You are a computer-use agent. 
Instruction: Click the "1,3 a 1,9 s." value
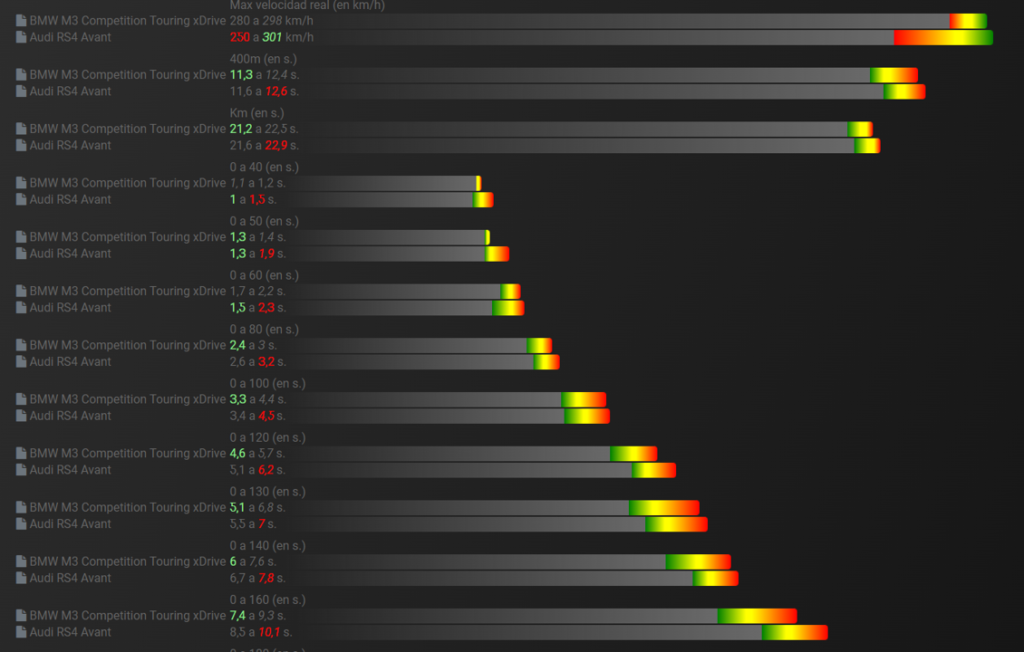click(257, 253)
